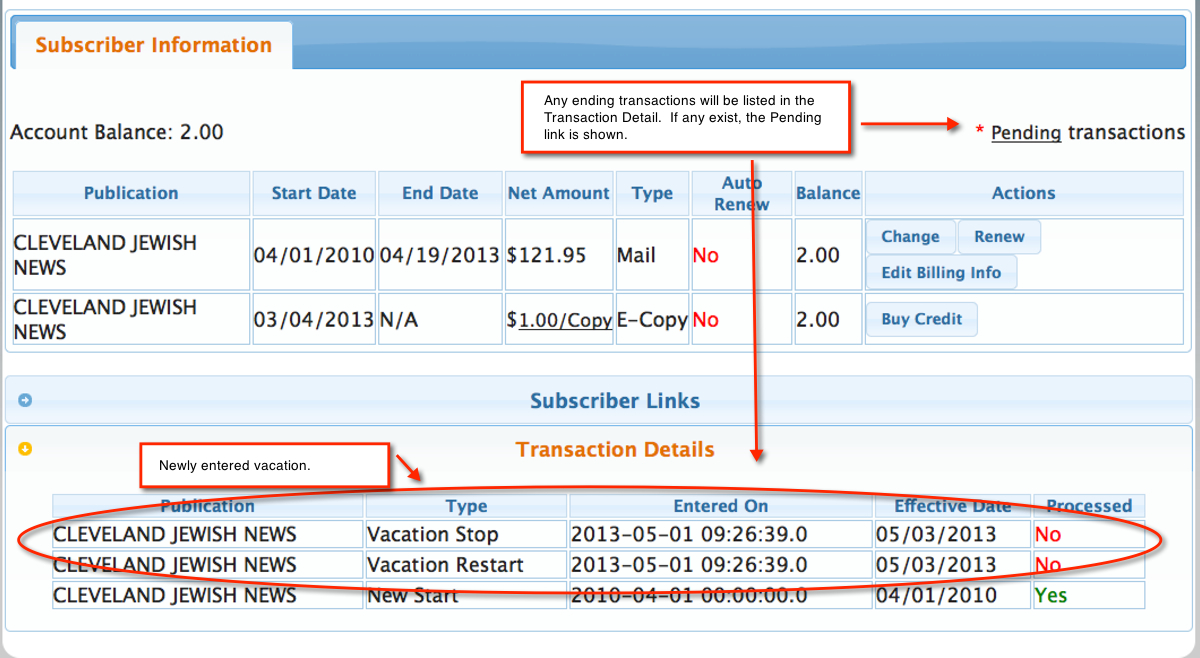Select the 03/04/2013 start date cell
The image size is (1200, 658).
[314, 320]
